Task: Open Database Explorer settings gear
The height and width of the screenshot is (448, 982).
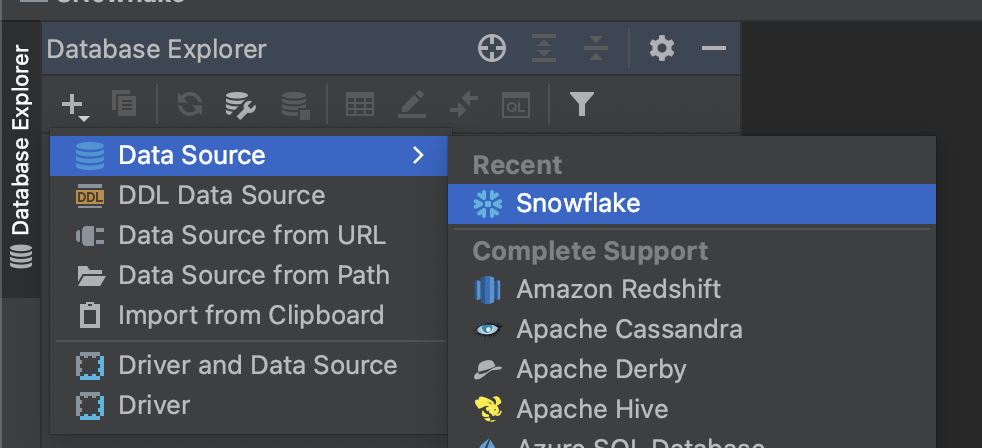Action: (x=662, y=48)
